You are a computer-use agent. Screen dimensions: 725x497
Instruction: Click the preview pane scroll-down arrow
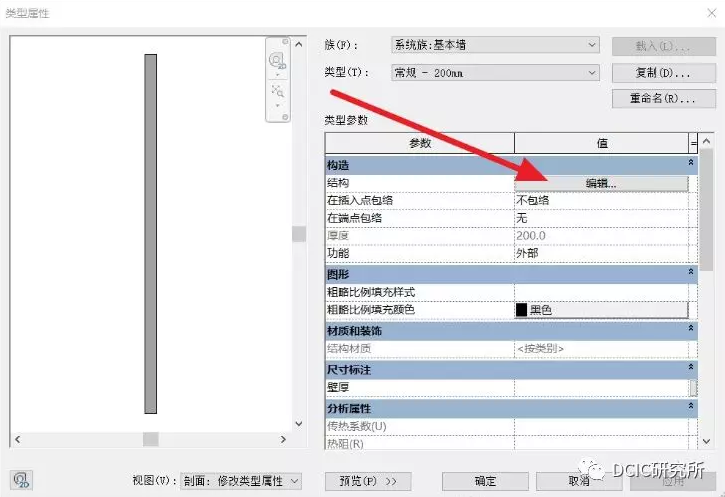tap(299, 423)
